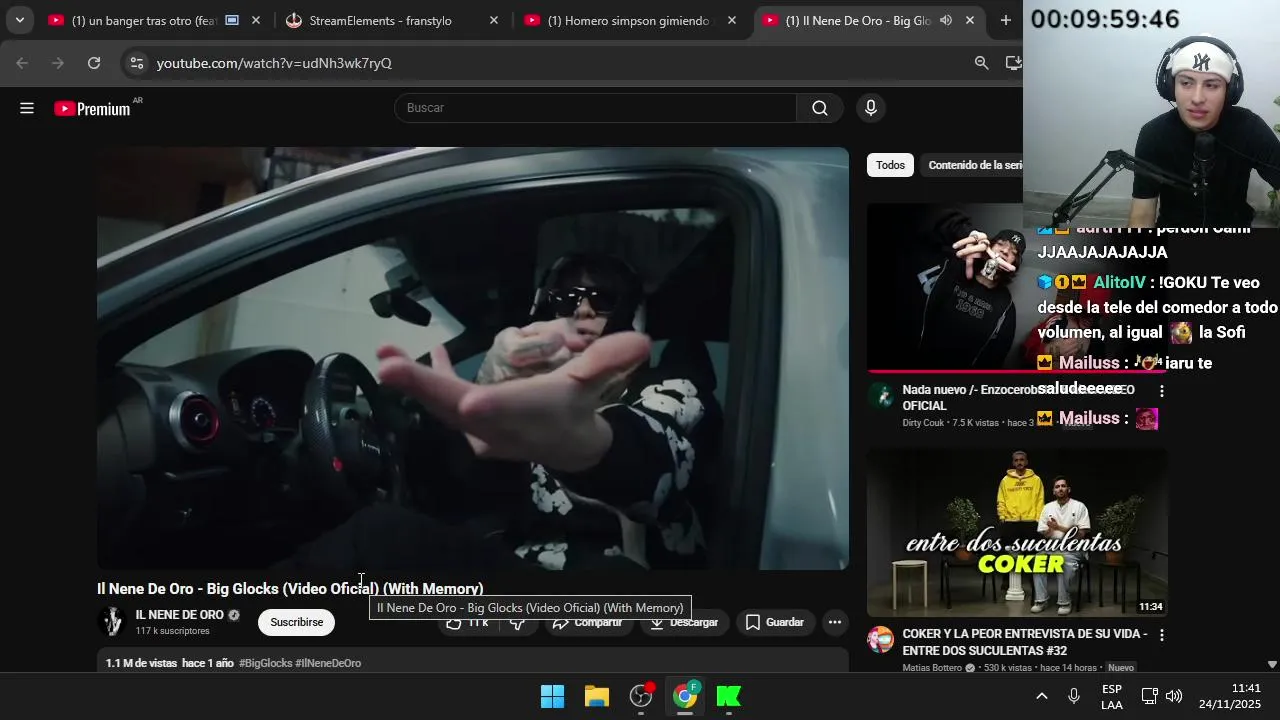This screenshot has width=1280, height=720.
Task: Click the #BigGlocks hashtag
Action: tap(266, 663)
